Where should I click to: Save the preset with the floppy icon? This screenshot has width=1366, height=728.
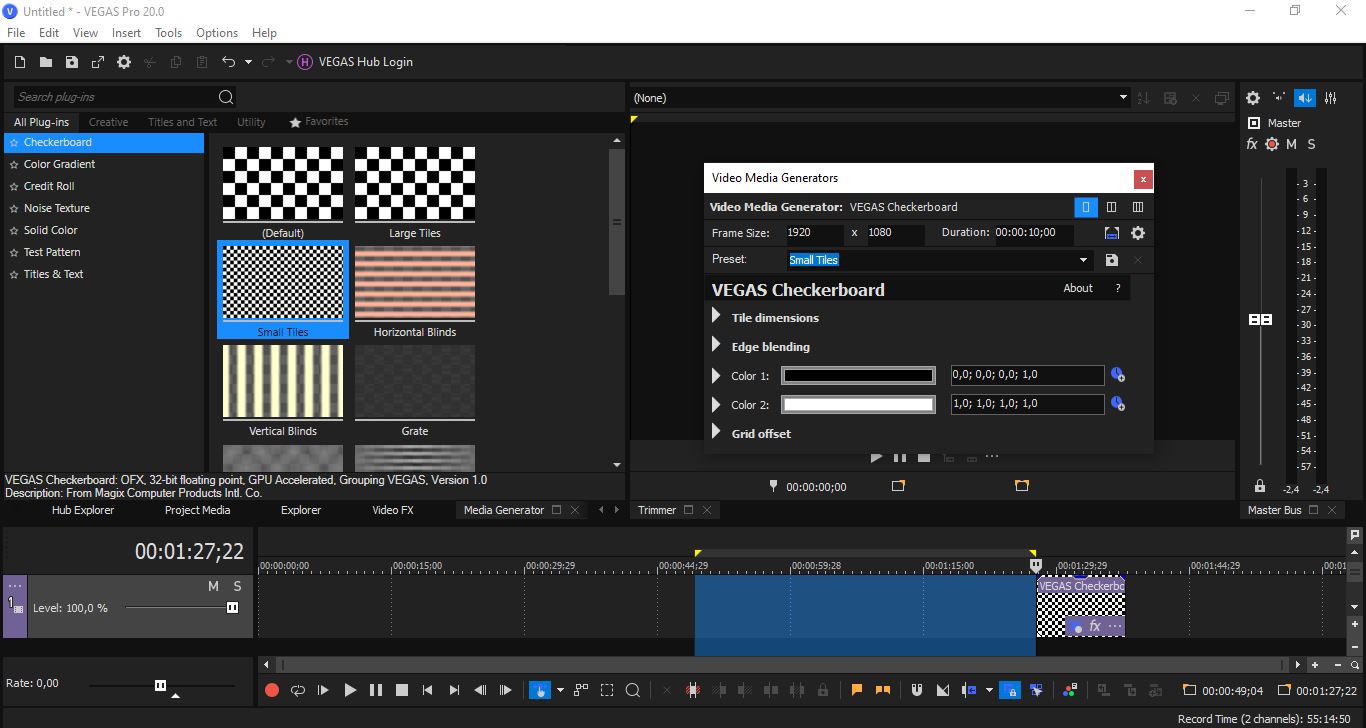click(x=1112, y=260)
